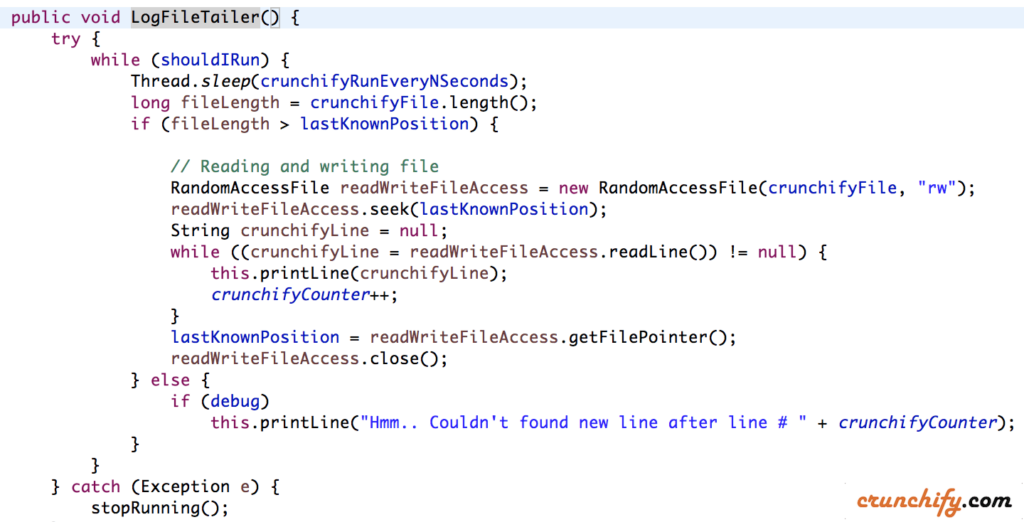Click 'crunchifyRunEveryNSeconds' argument in Thread.sleep
This screenshot has height=522, width=1024.
point(384,82)
